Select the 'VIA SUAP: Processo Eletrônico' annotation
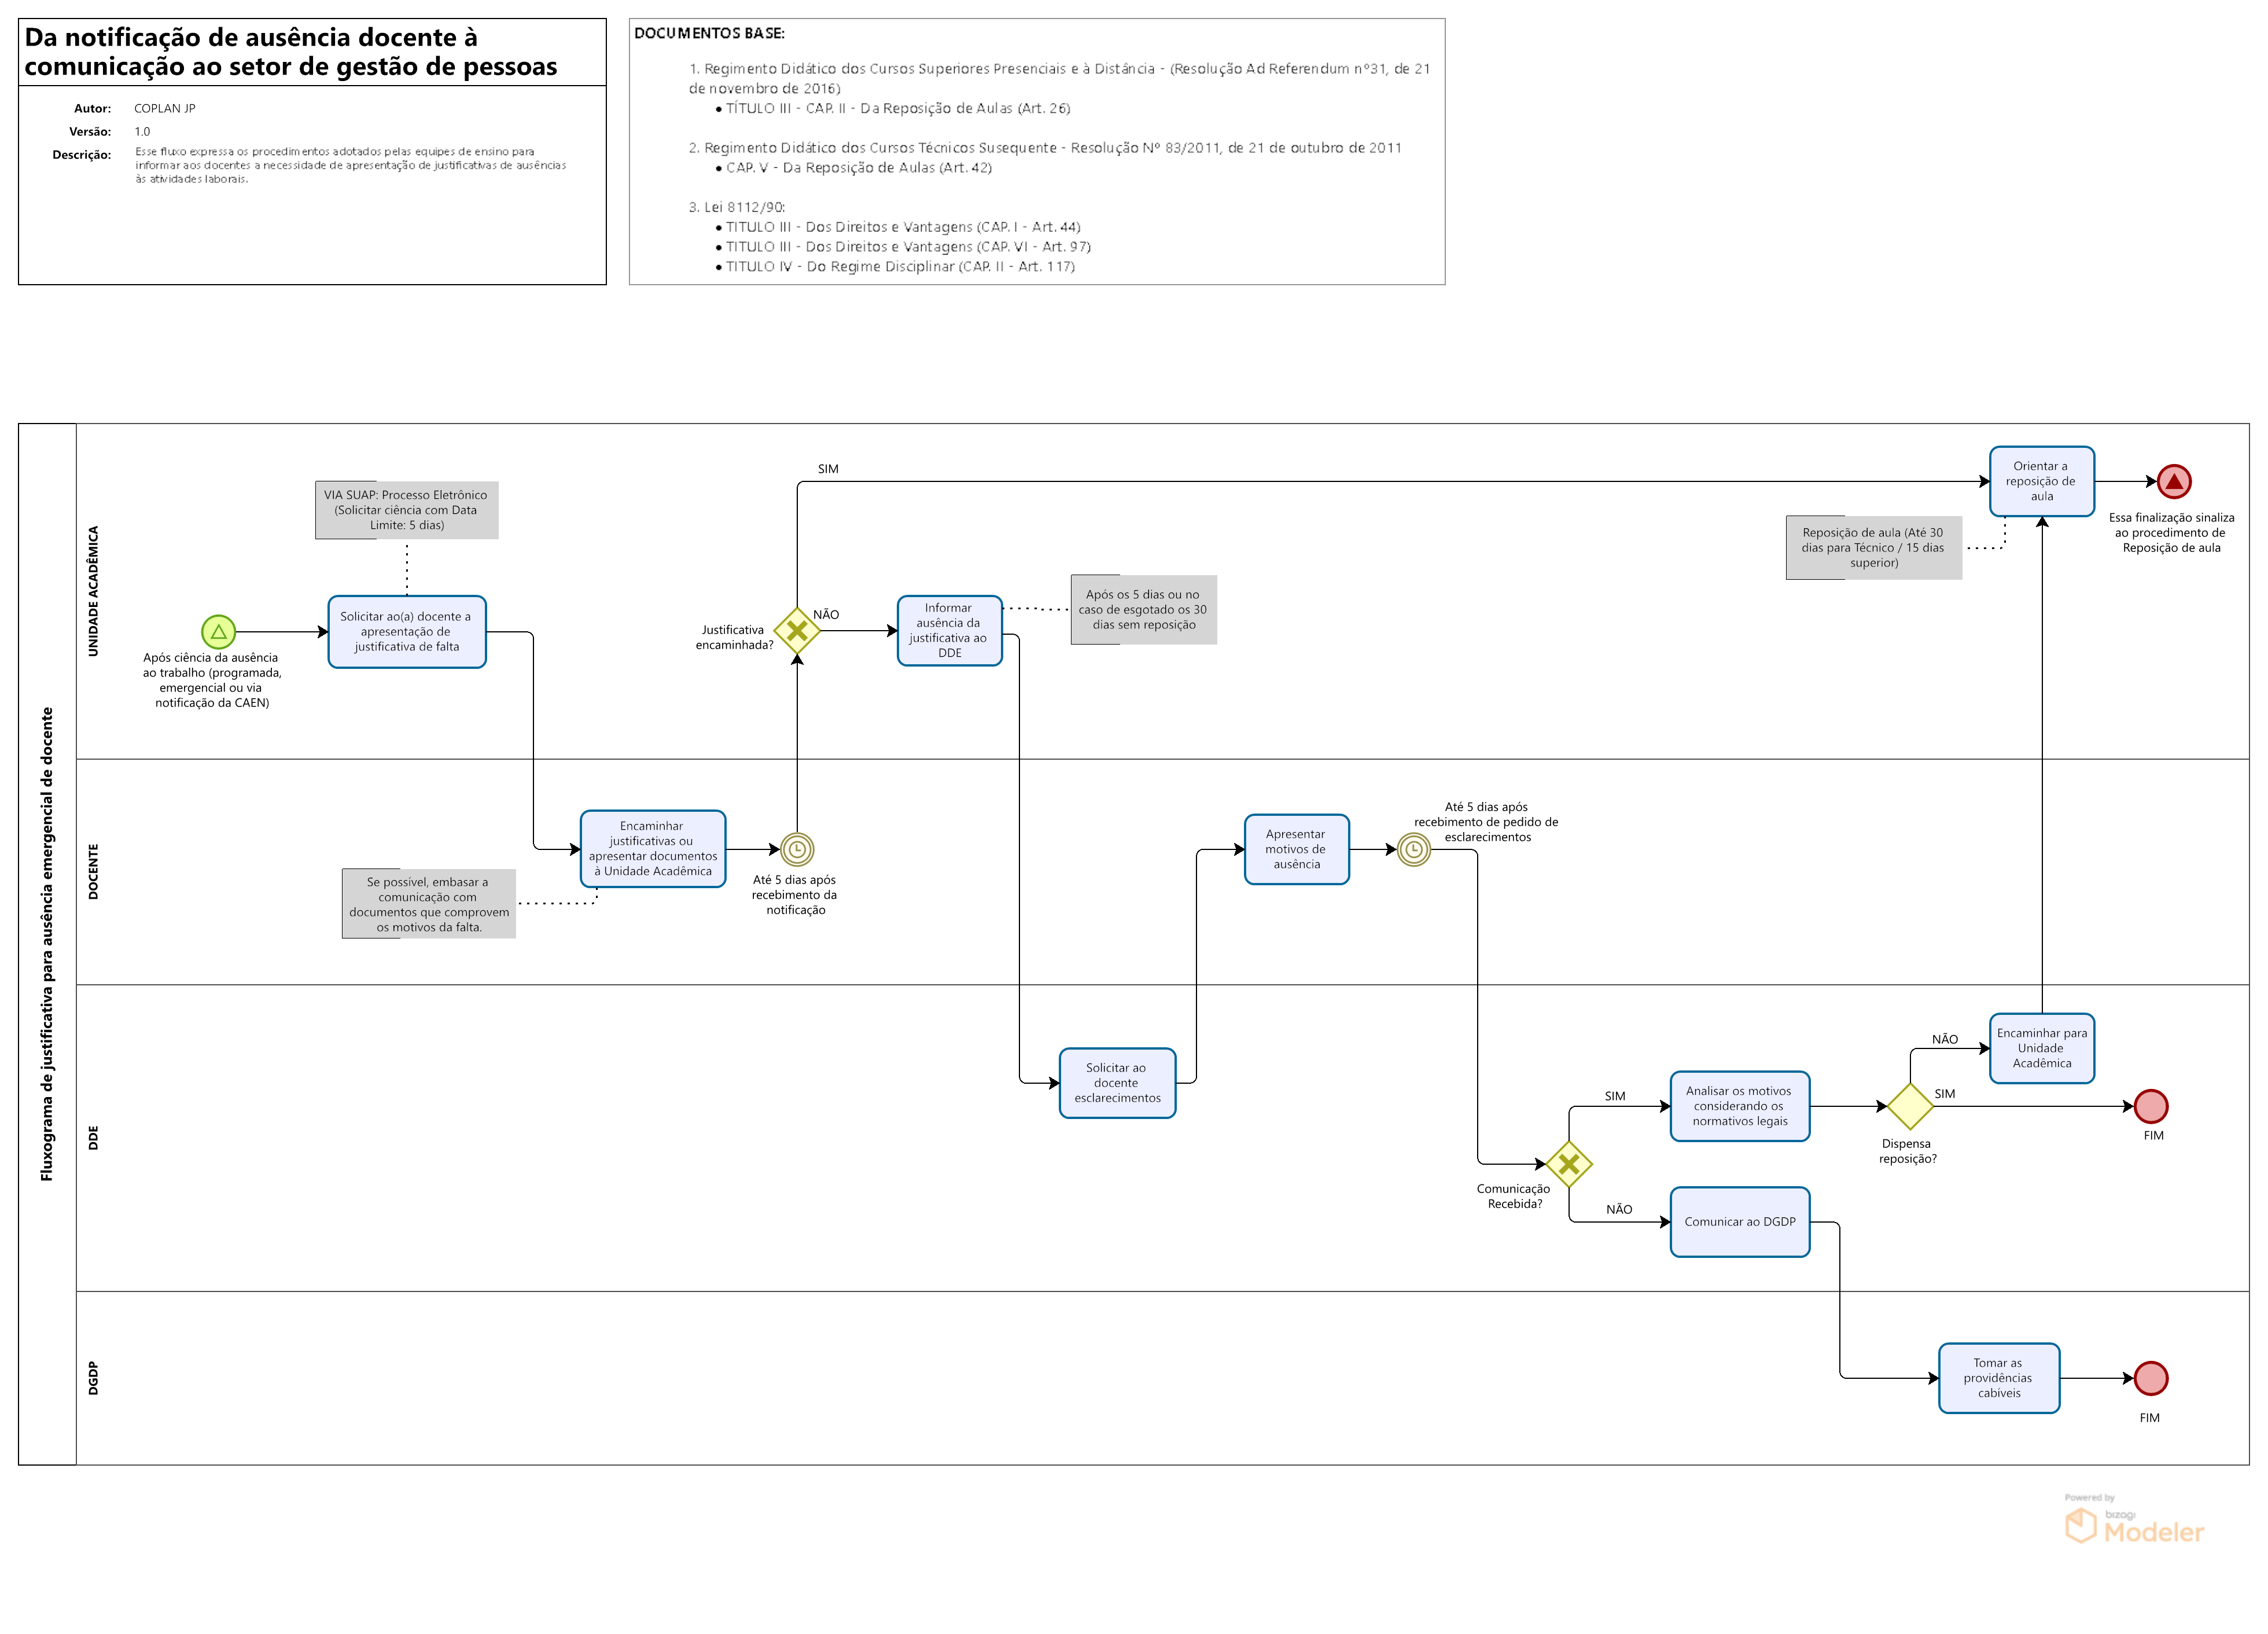 click(x=407, y=510)
